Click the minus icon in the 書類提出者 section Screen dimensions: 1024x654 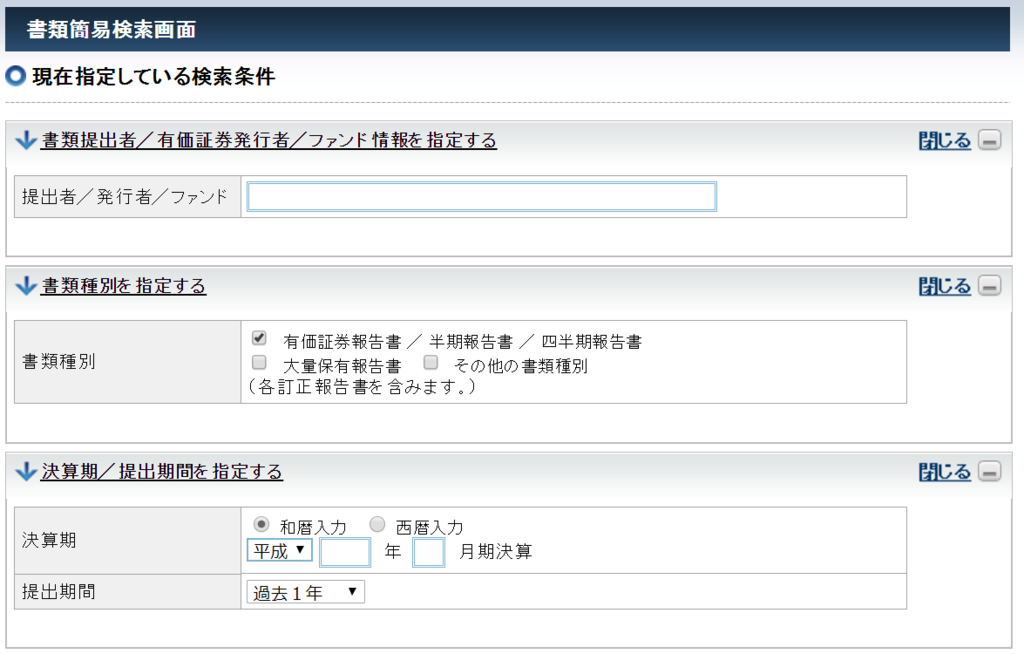point(990,140)
